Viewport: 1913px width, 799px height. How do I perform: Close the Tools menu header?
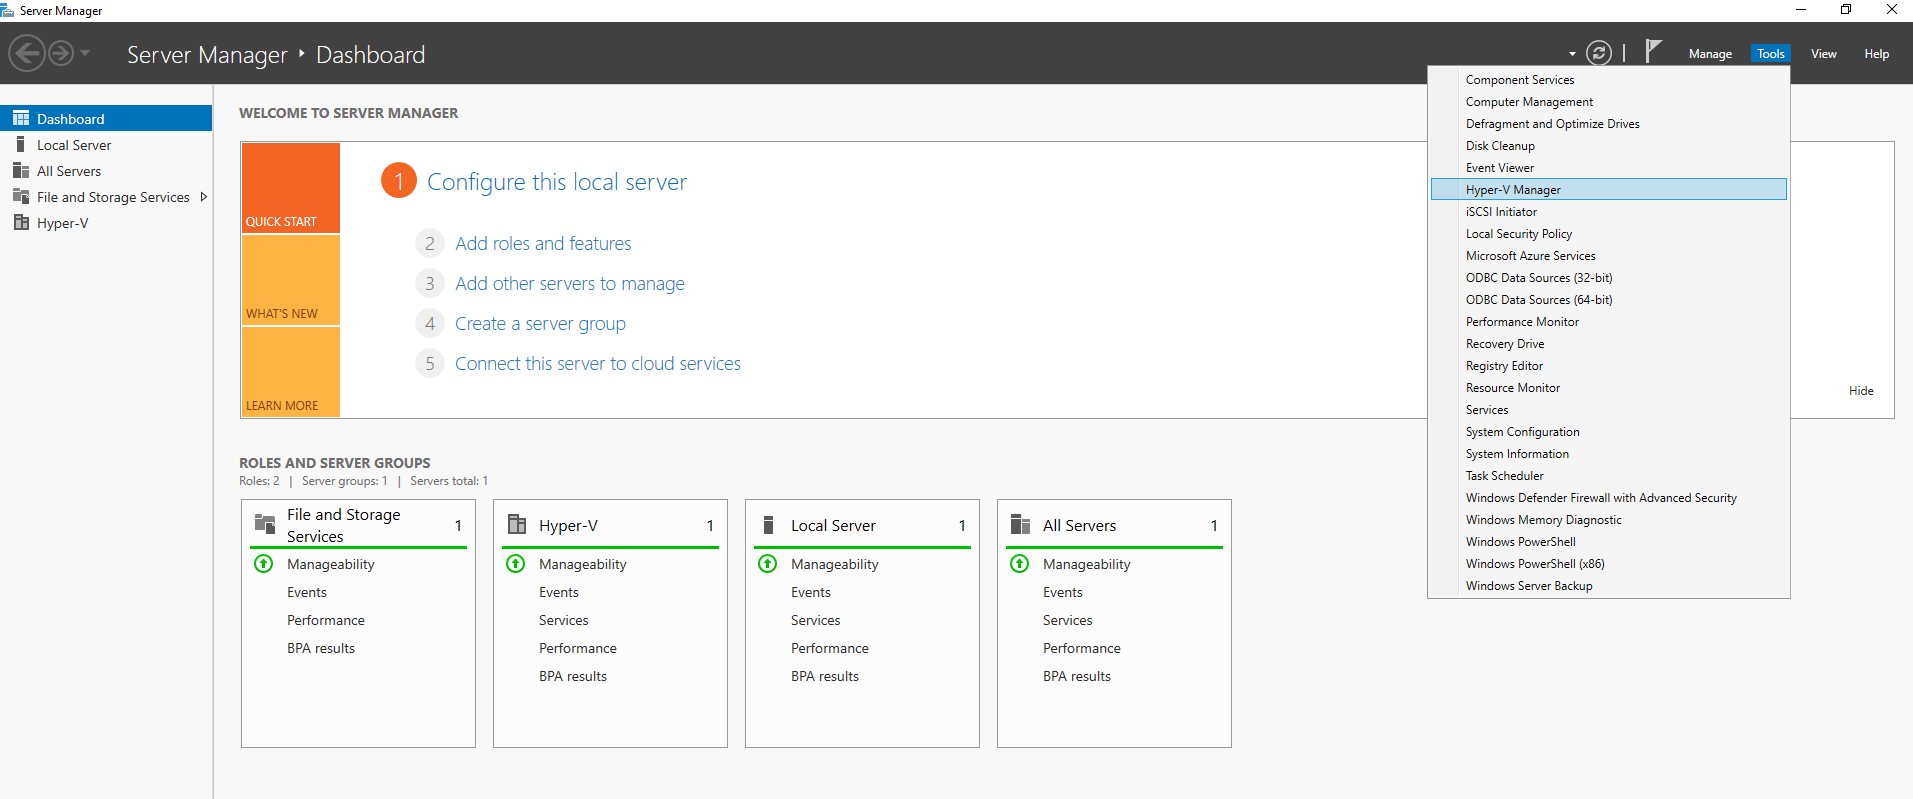[x=1770, y=54]
